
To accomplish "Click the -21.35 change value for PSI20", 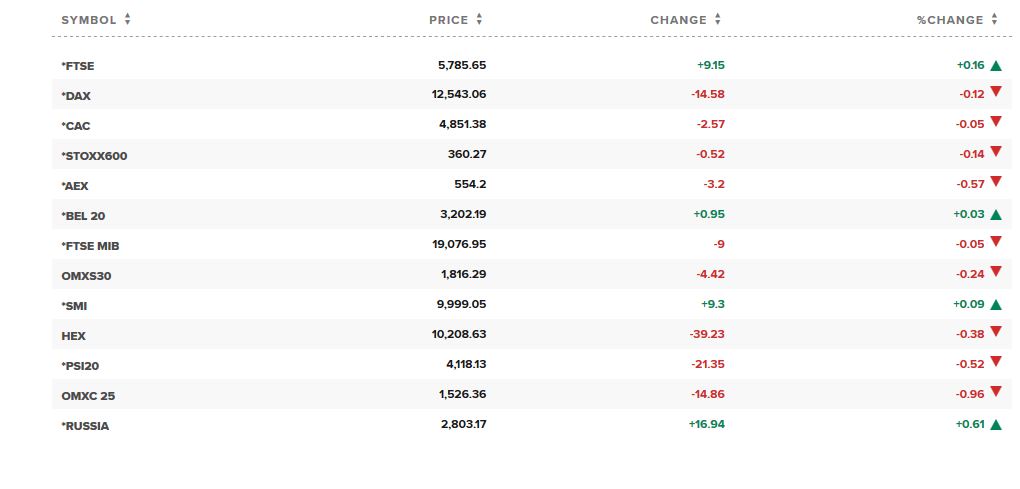I will click(708, 364).
